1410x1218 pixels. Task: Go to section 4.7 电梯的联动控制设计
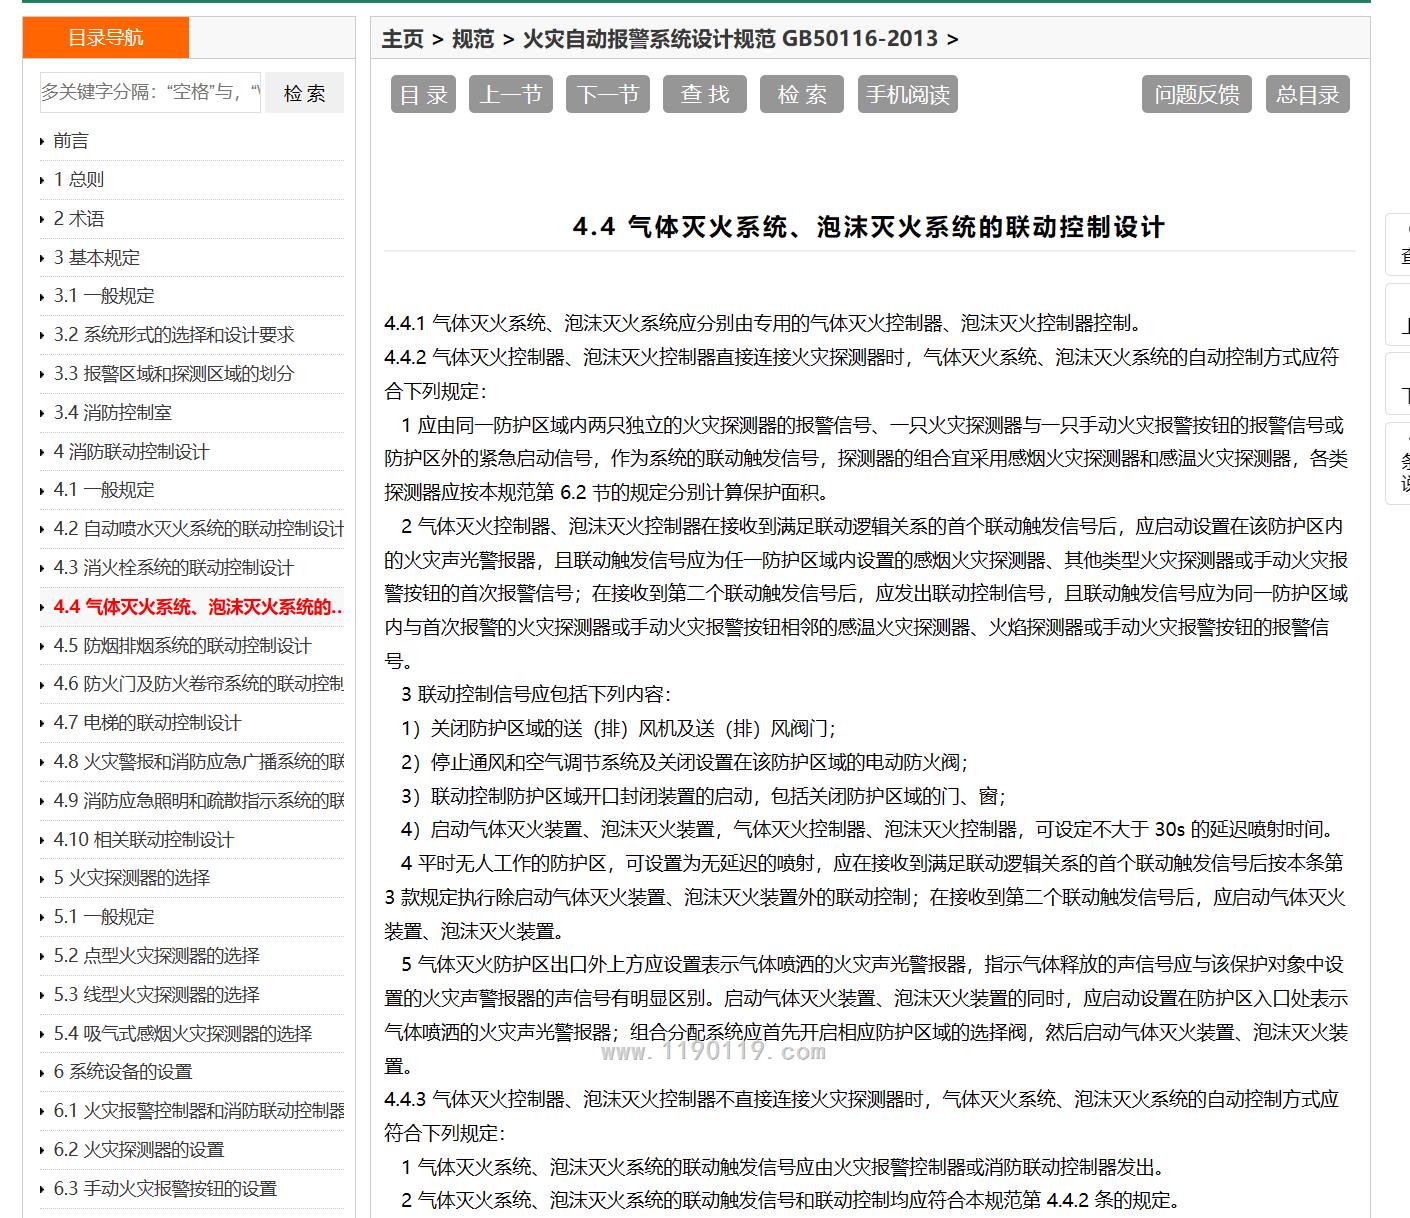147,723
